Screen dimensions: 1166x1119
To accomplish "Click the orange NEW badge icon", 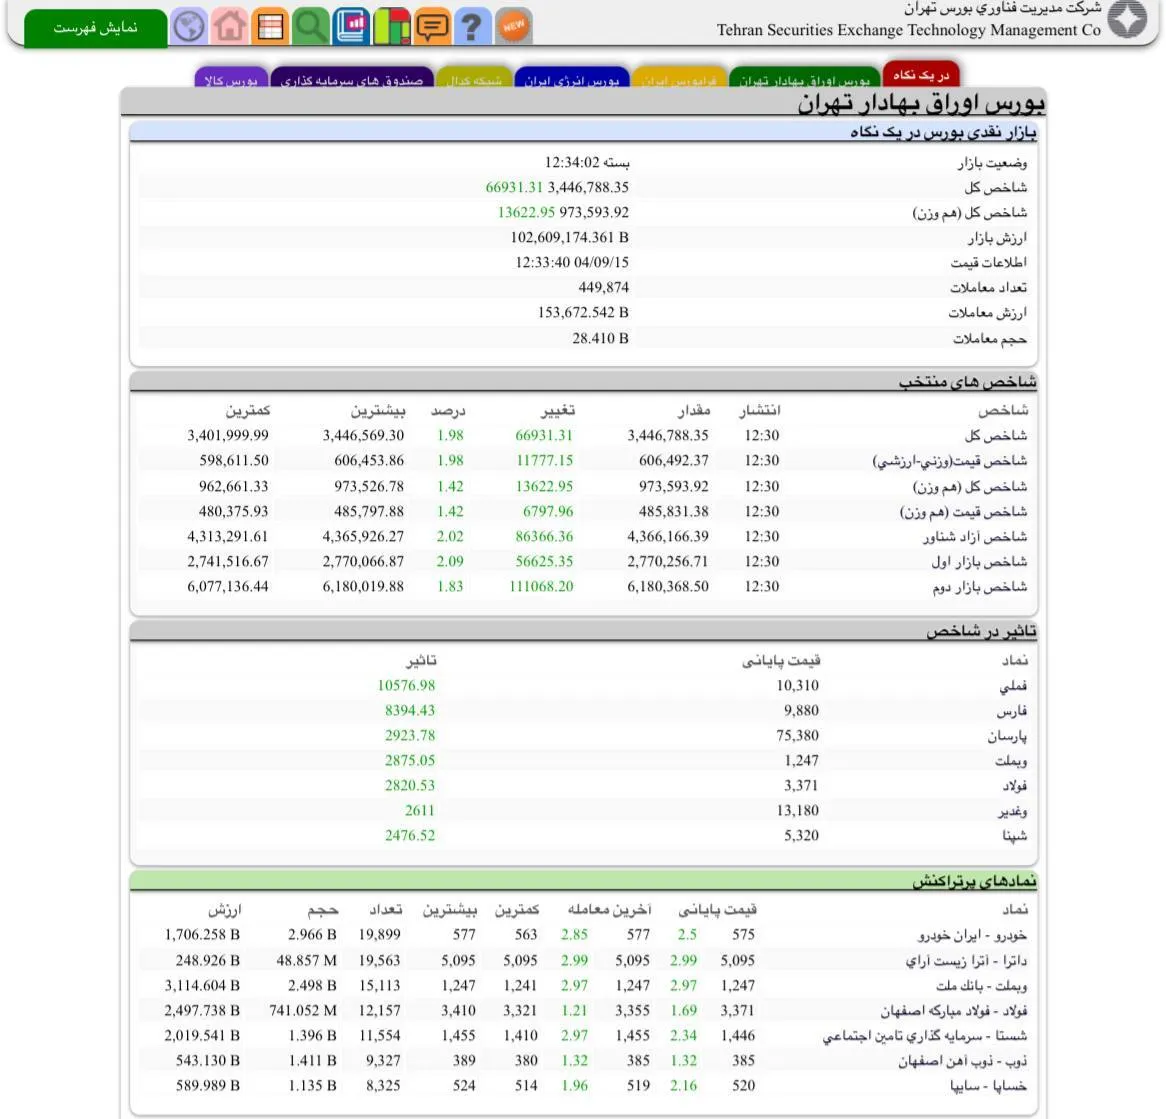I will pyautogui.click(x=513, y=27).
